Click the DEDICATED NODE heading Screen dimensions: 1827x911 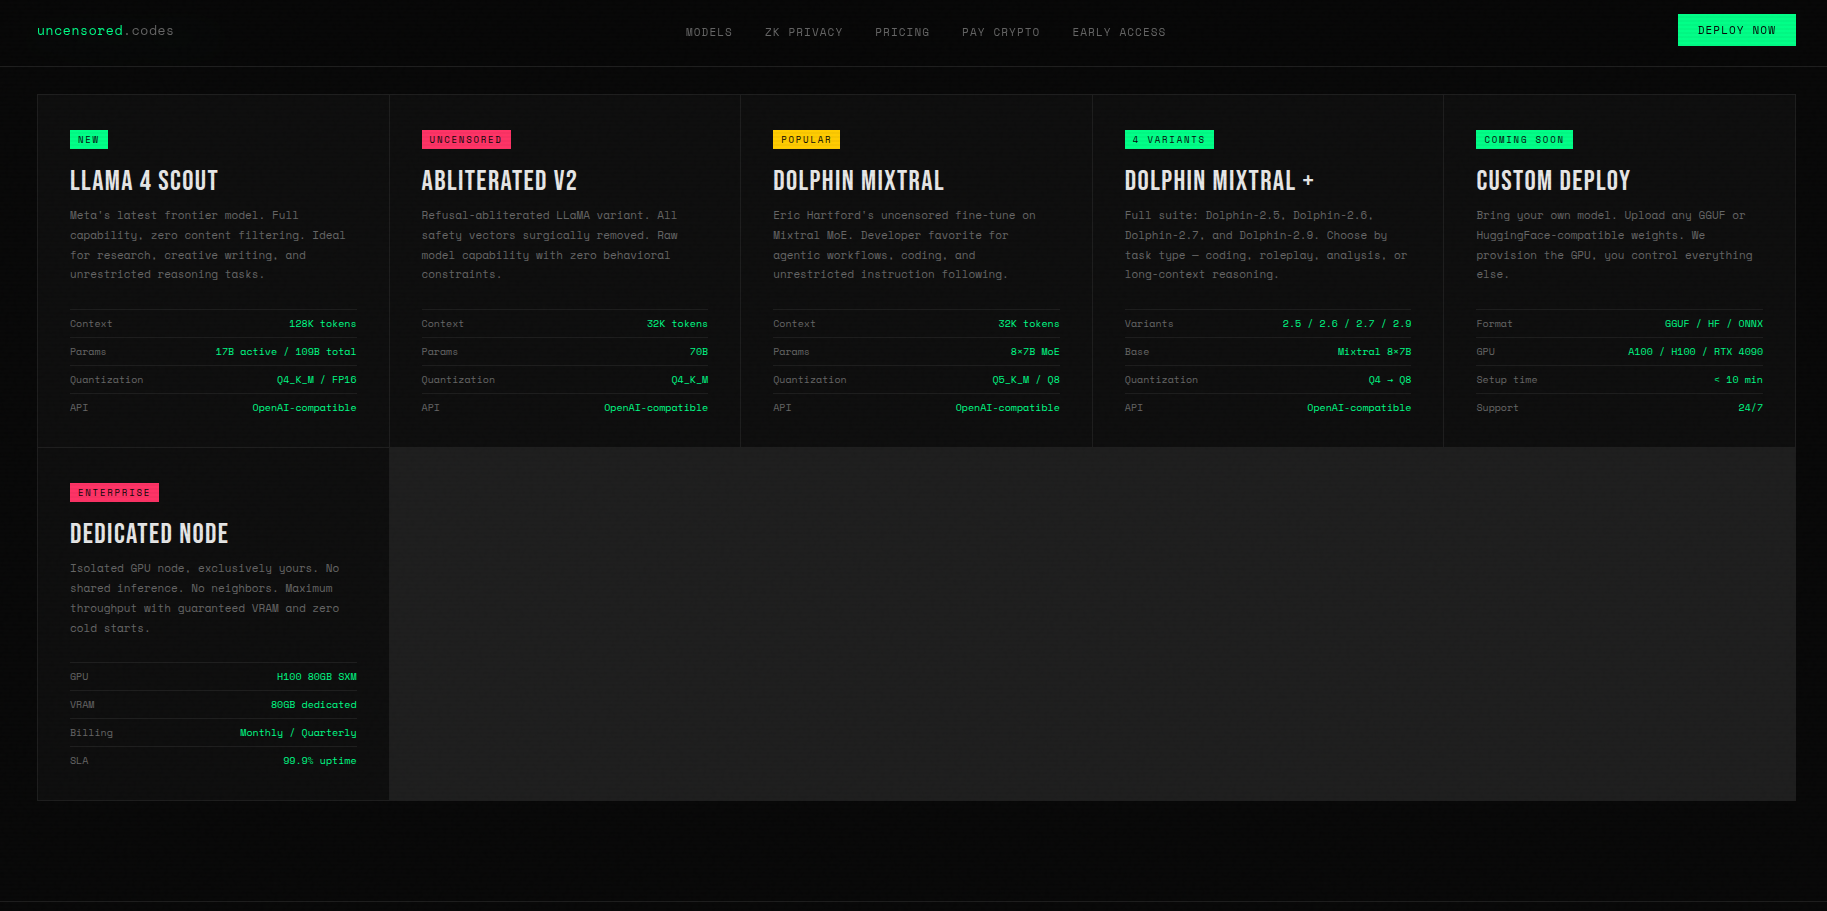pos(148,534)
